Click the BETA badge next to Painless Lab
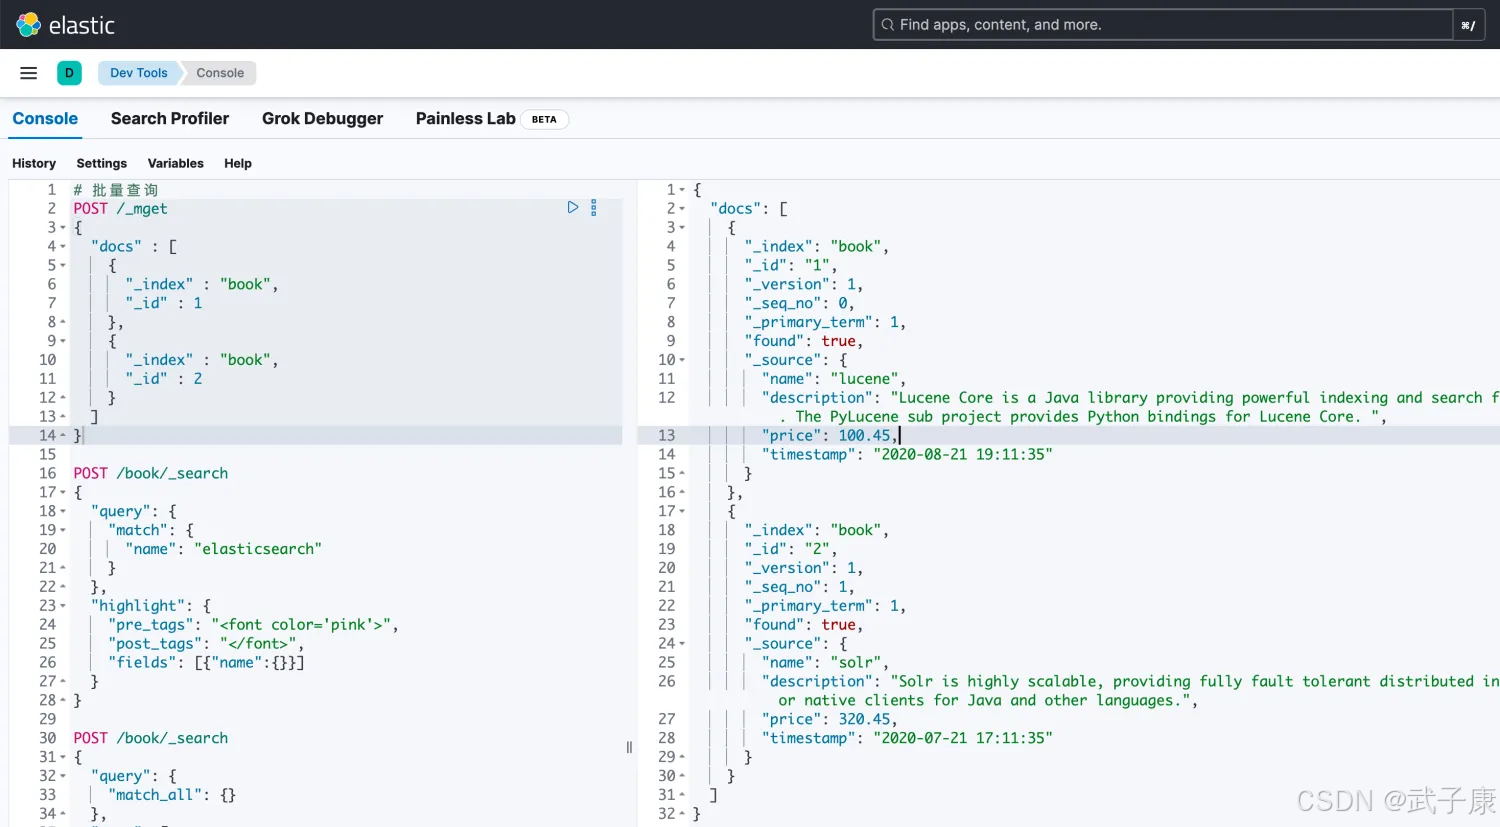The image size is (1500, 827). [x=544, y=119]
